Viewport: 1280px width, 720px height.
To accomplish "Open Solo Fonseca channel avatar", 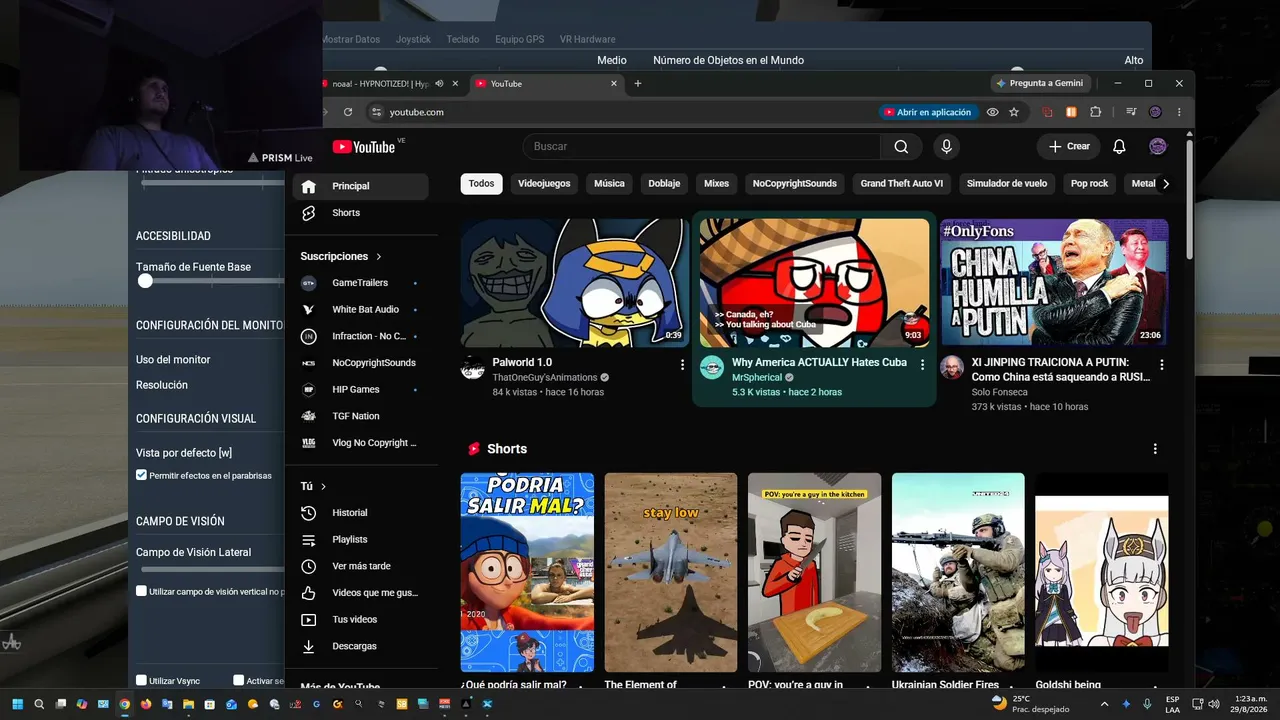I will [x=952, y=367].
